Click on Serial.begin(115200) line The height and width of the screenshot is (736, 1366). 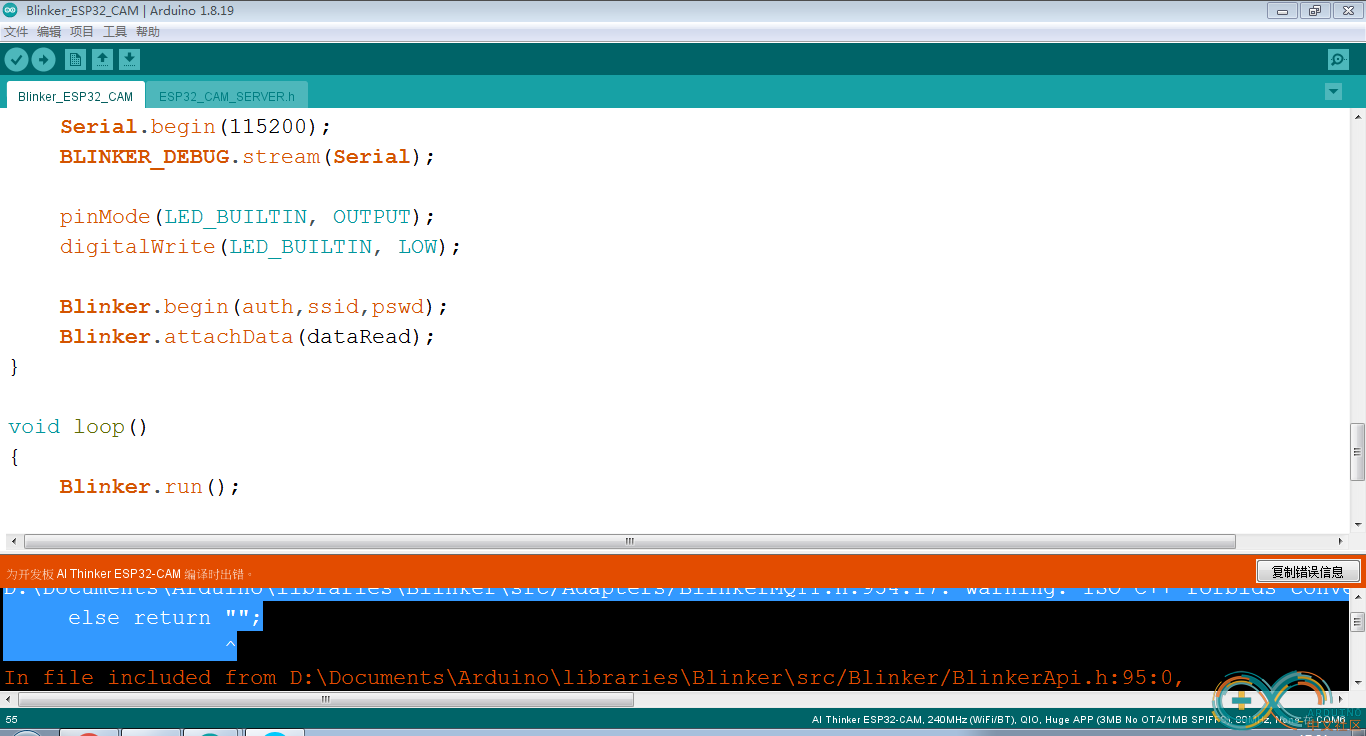click(195, 127)
